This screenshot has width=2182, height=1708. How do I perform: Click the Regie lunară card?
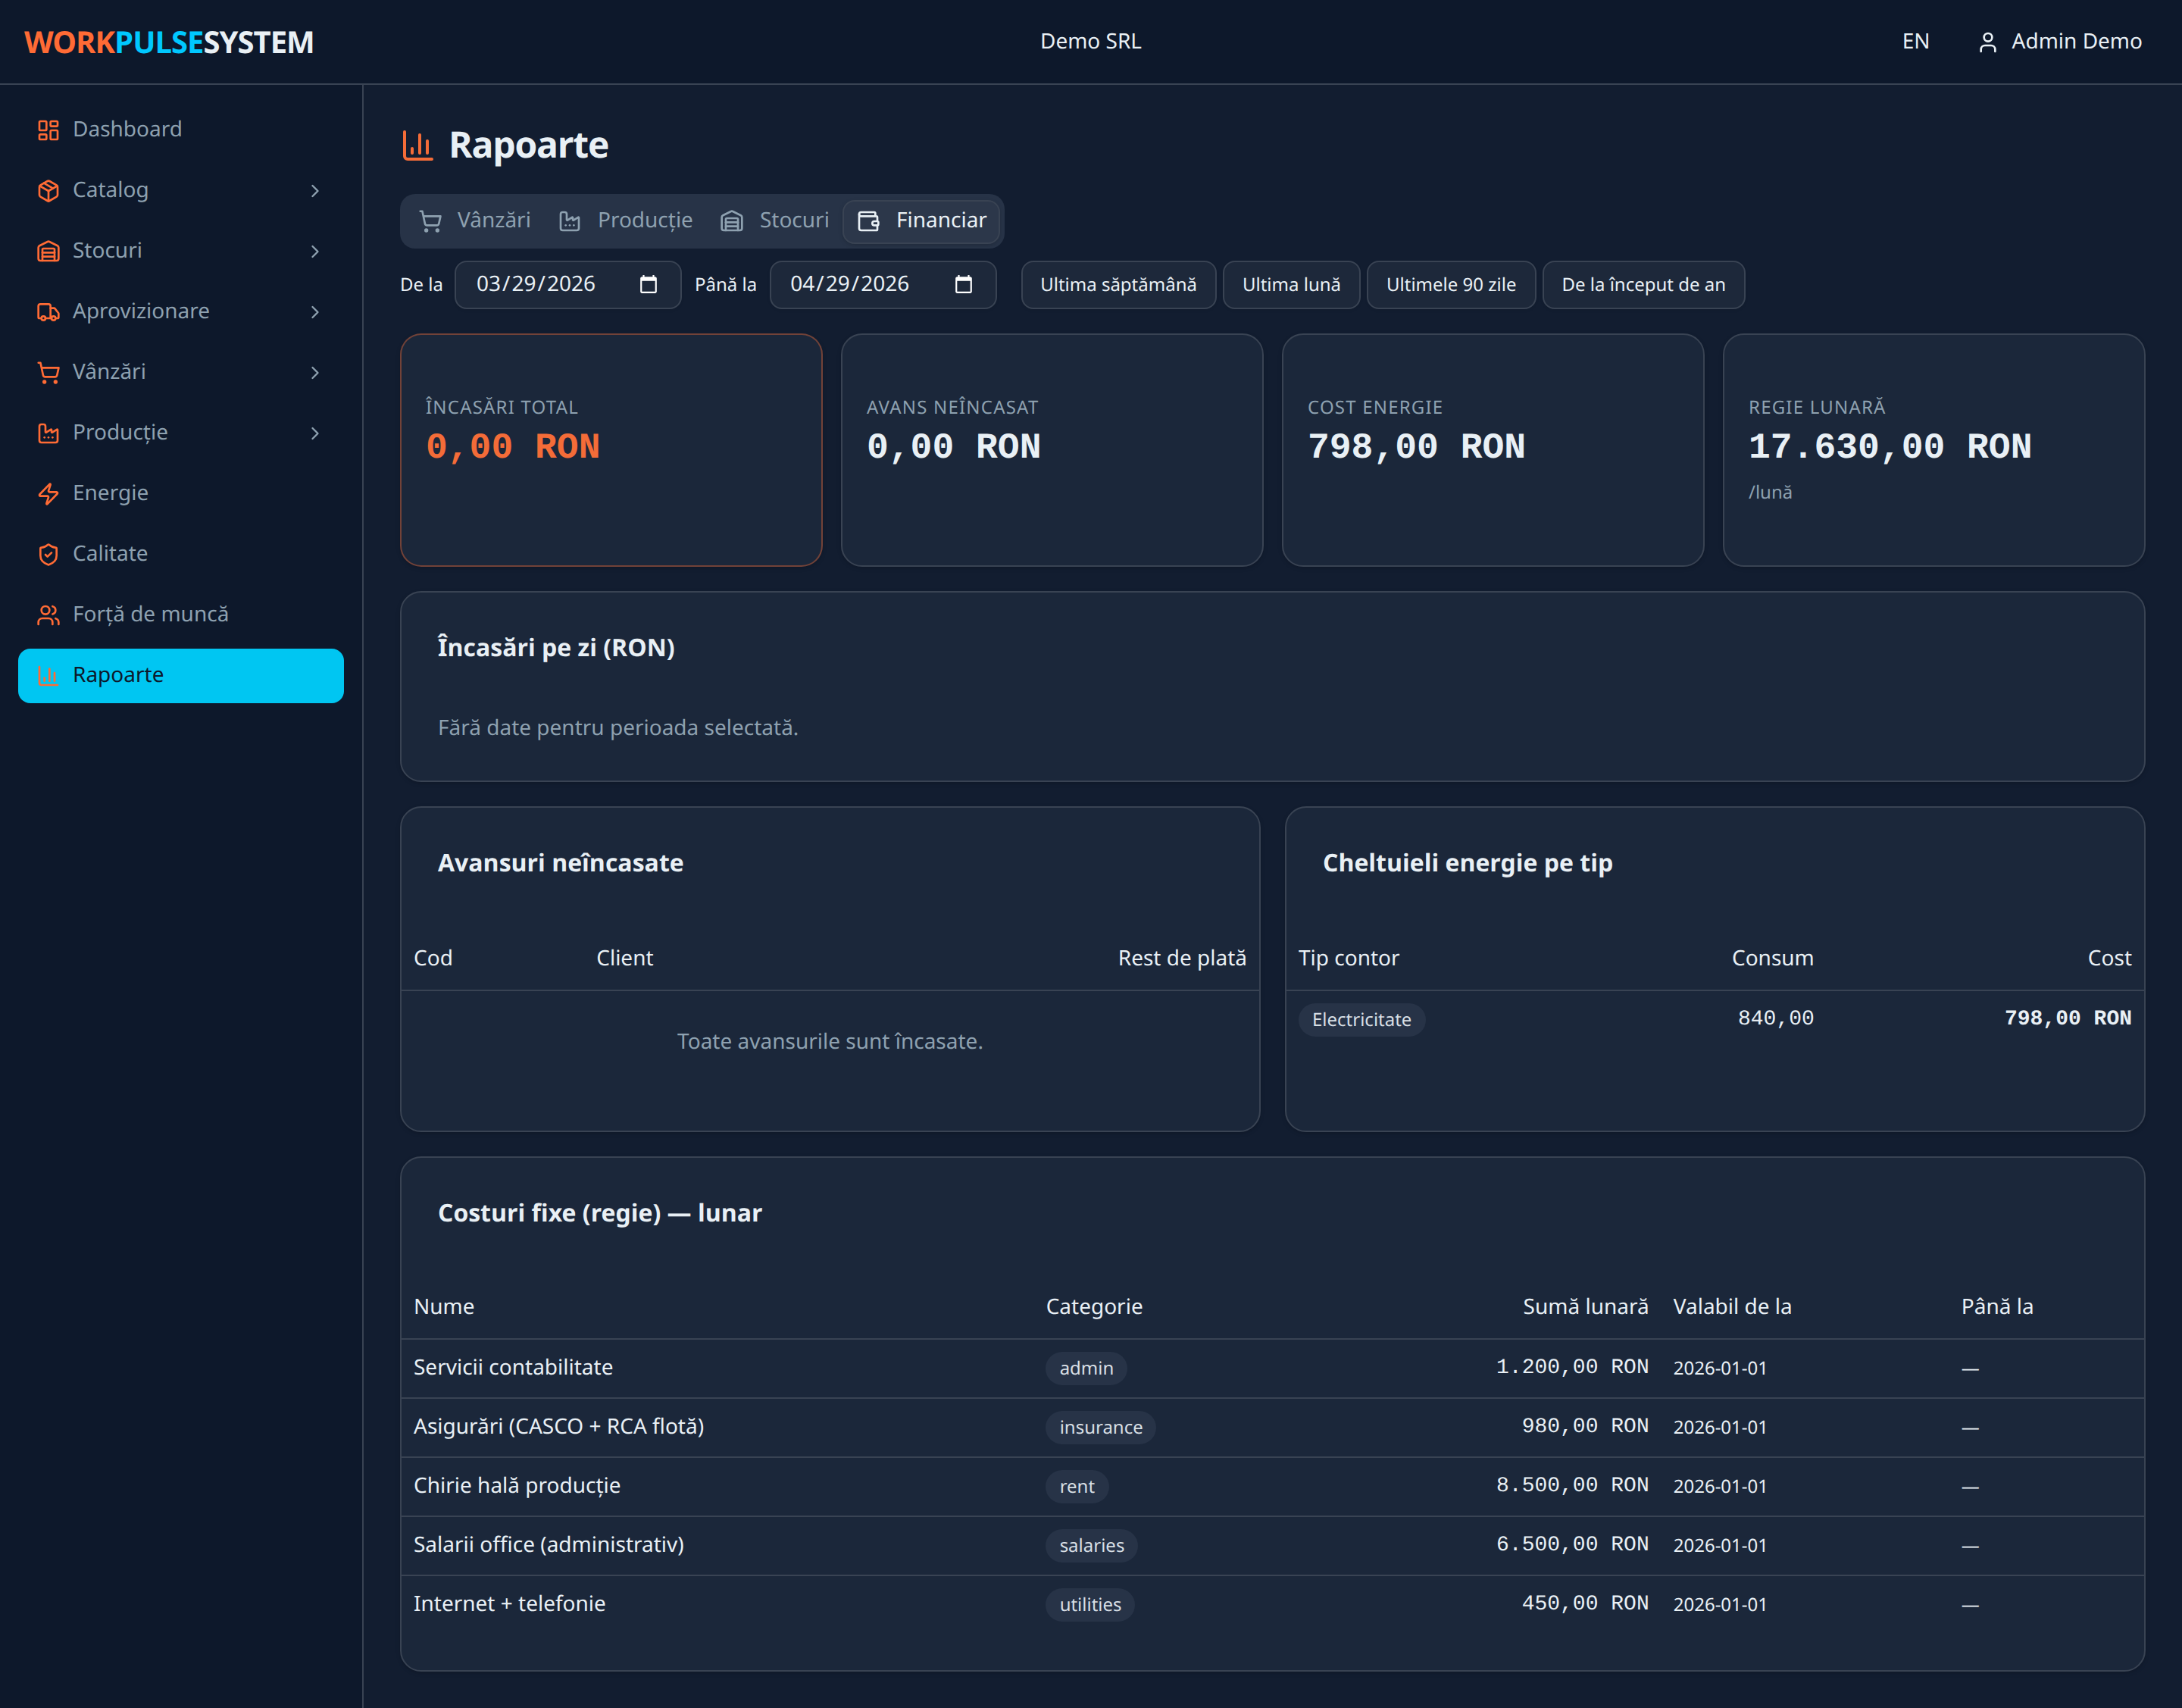1934,450
